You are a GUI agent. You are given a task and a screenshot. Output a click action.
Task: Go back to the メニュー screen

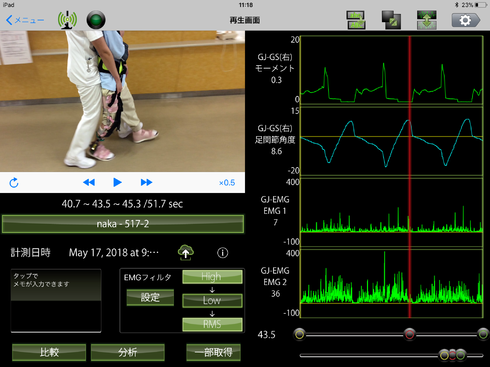(x=25, y=20)
